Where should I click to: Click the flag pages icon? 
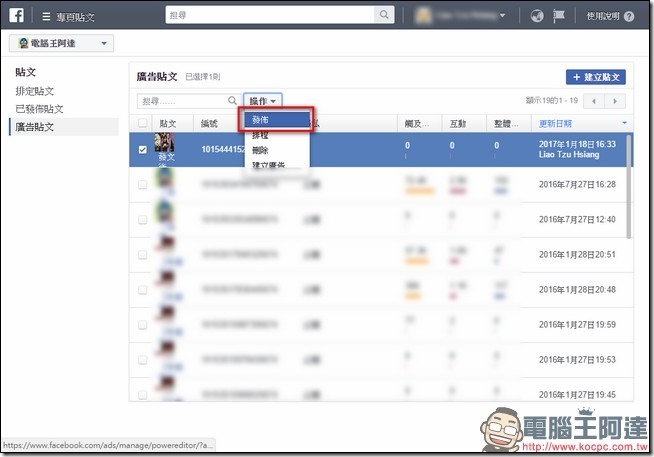(x=558, y=16)
